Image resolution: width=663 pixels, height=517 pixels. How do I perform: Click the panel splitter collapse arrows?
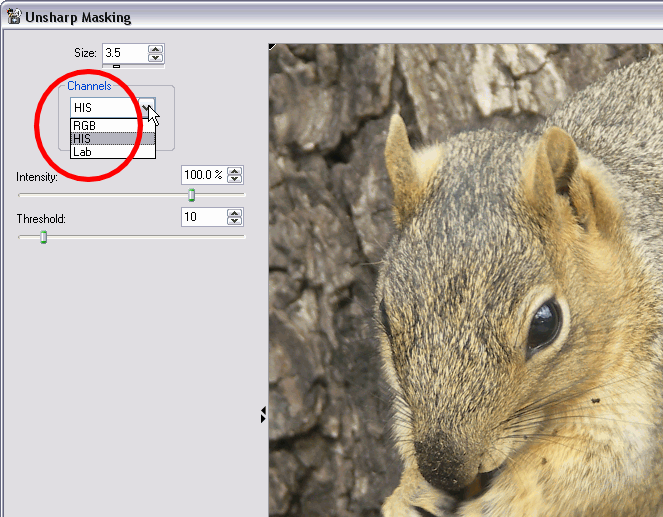coord(262,414)
